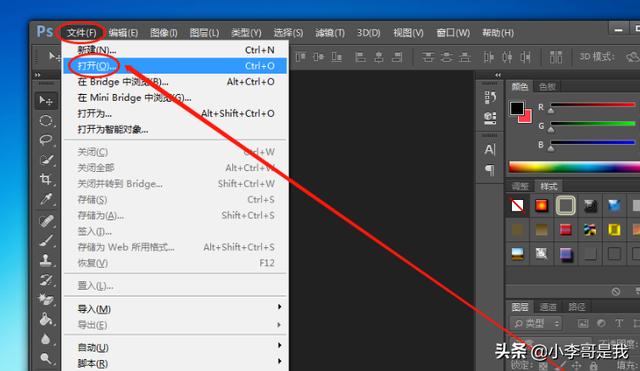Select the Crop tool
640x371 pixels.
coord(46,179)
